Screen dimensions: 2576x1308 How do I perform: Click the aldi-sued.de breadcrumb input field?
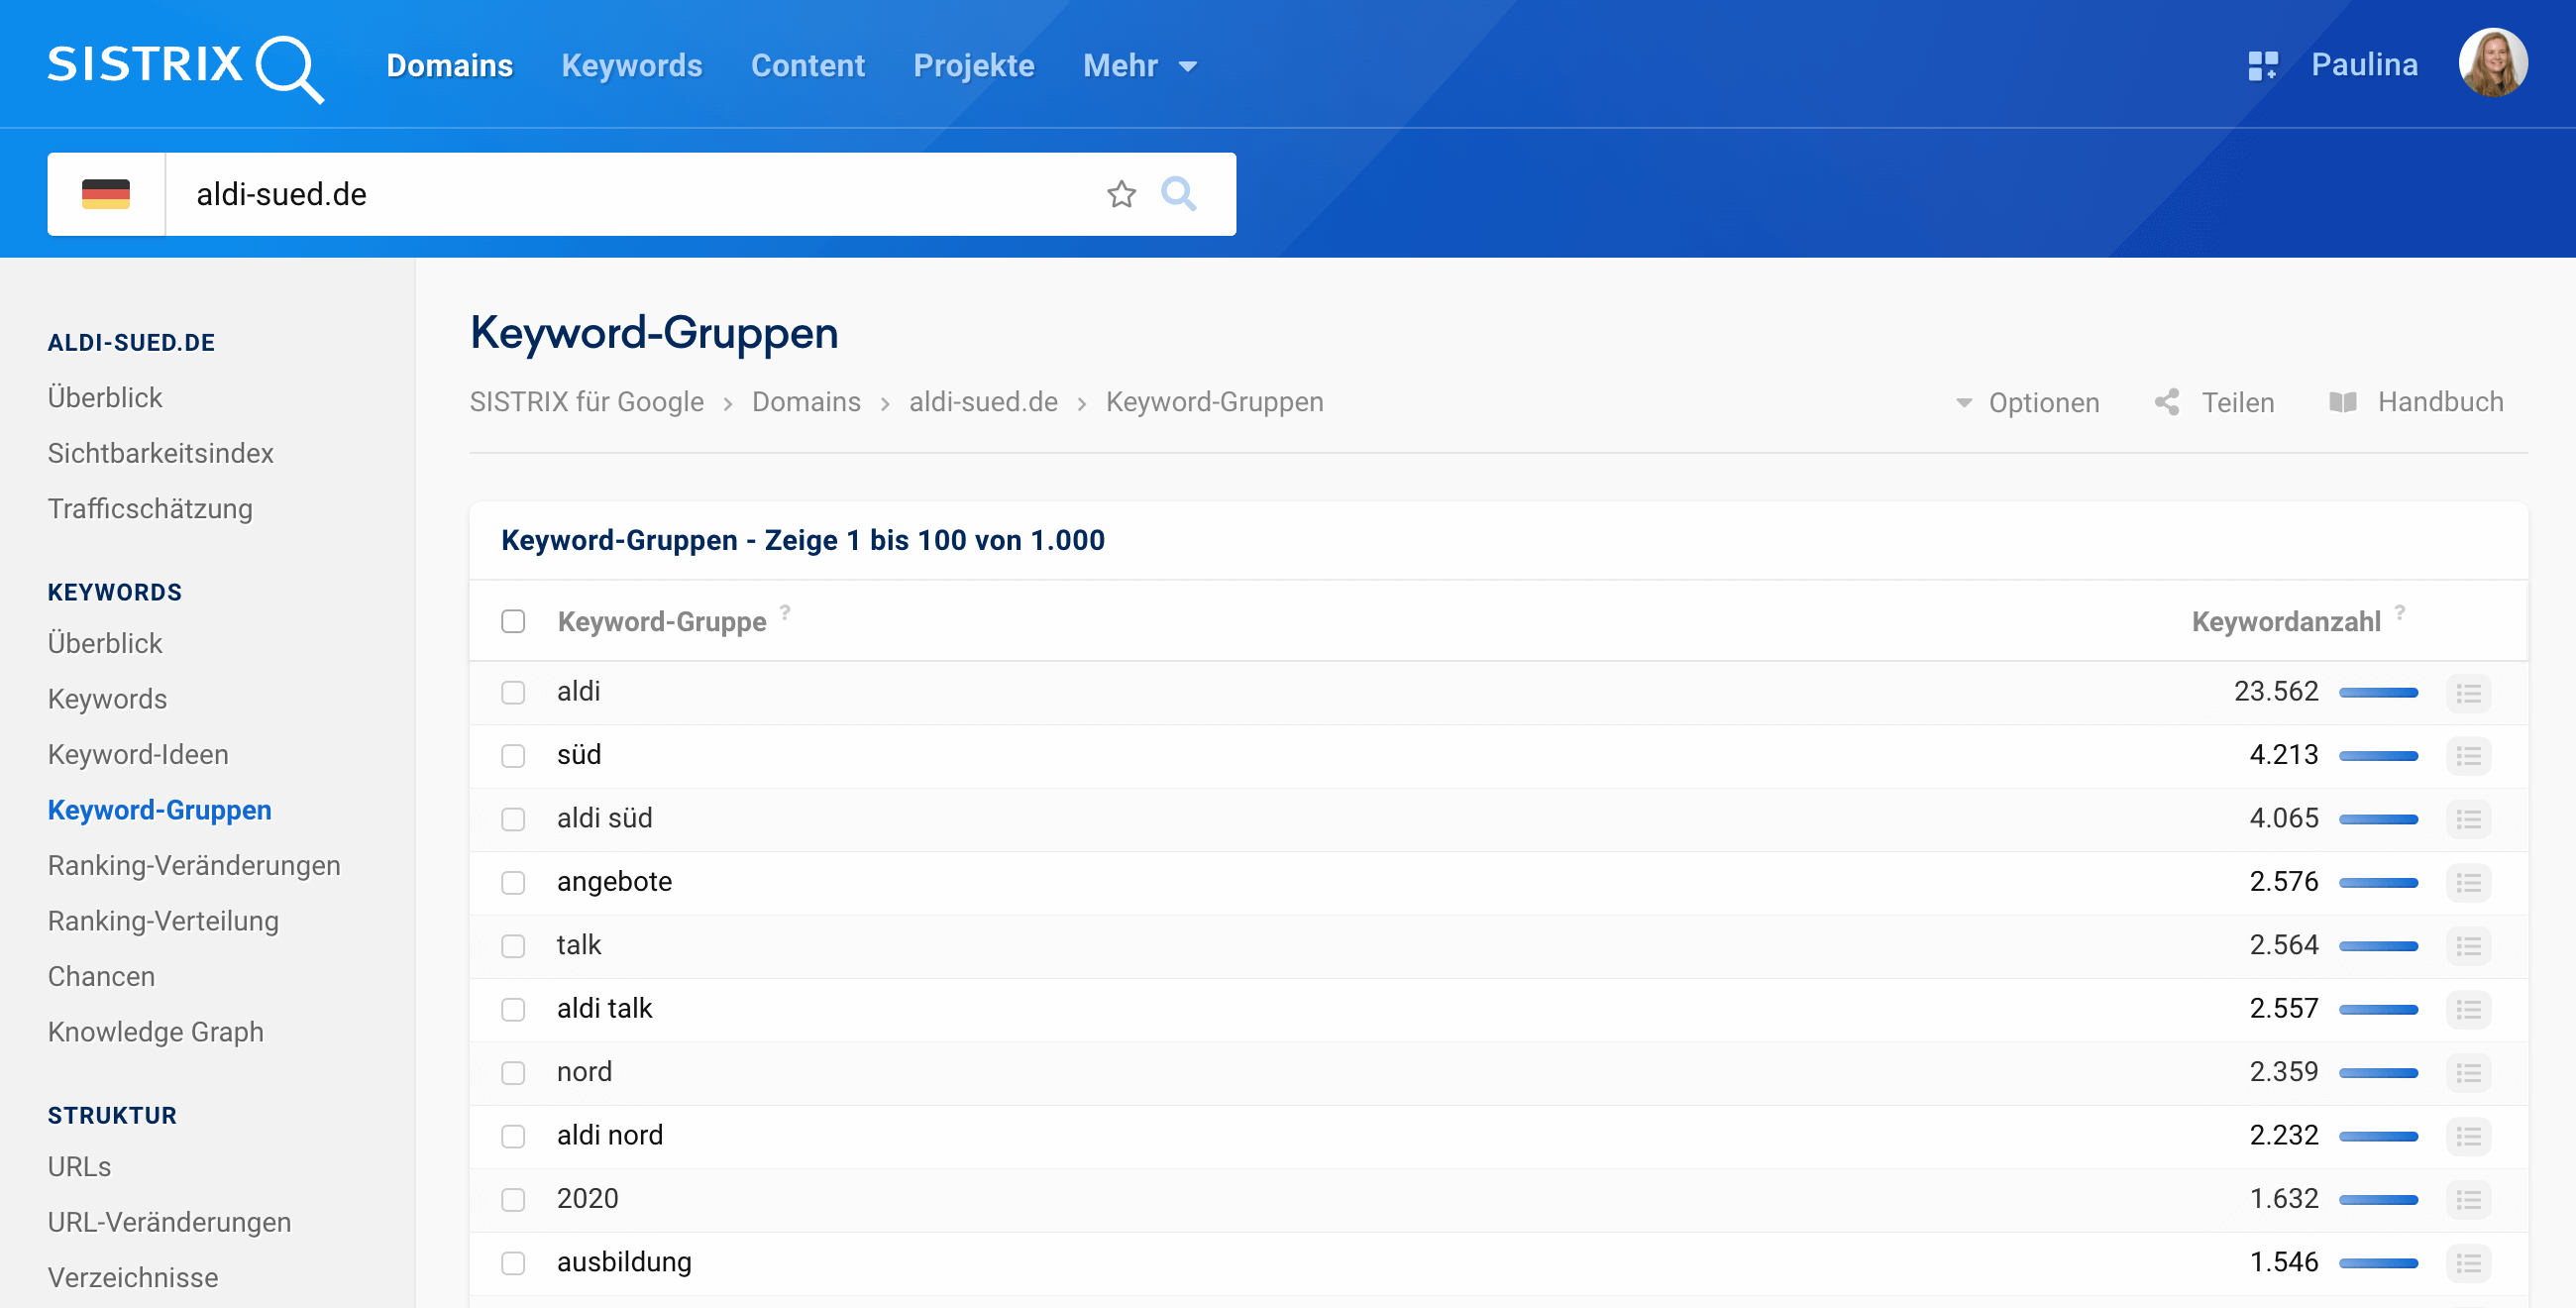[984, 400]
